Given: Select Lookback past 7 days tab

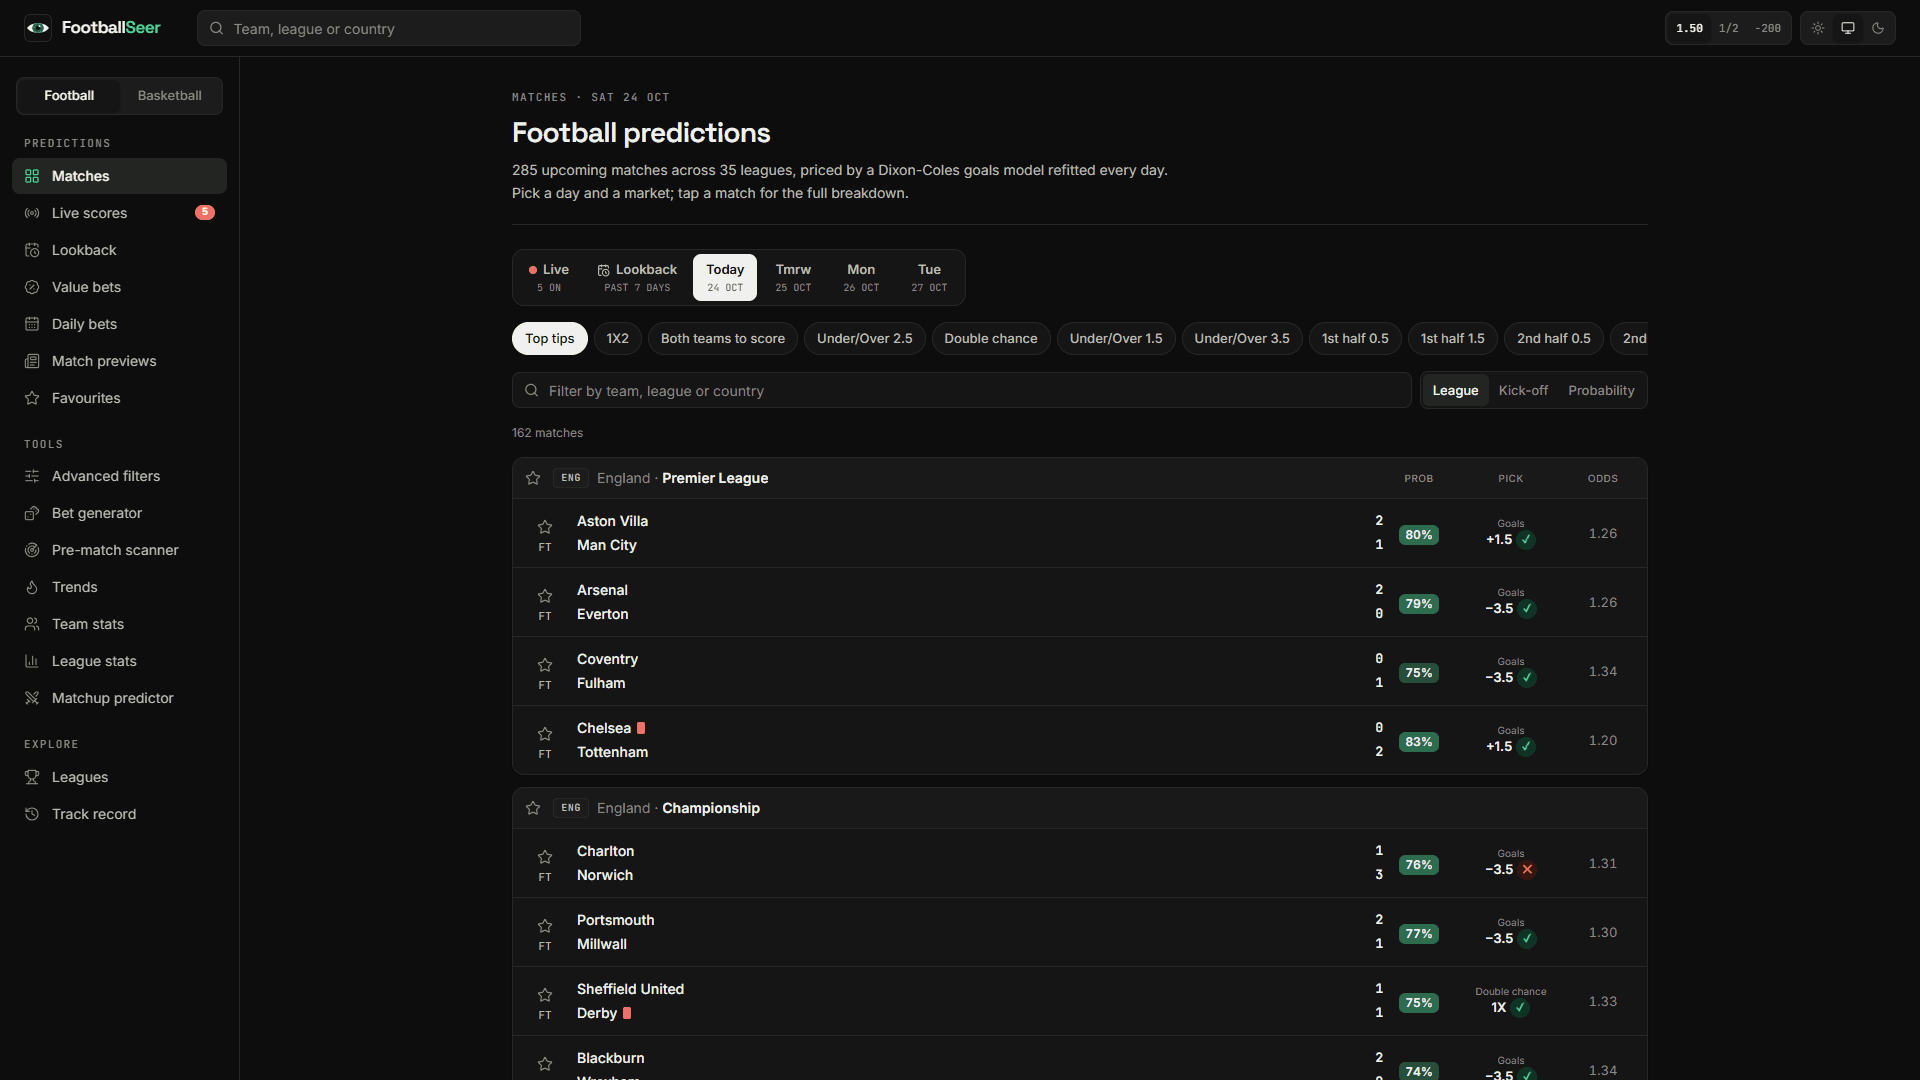Looking at the screenshot, I should point(637,277).
